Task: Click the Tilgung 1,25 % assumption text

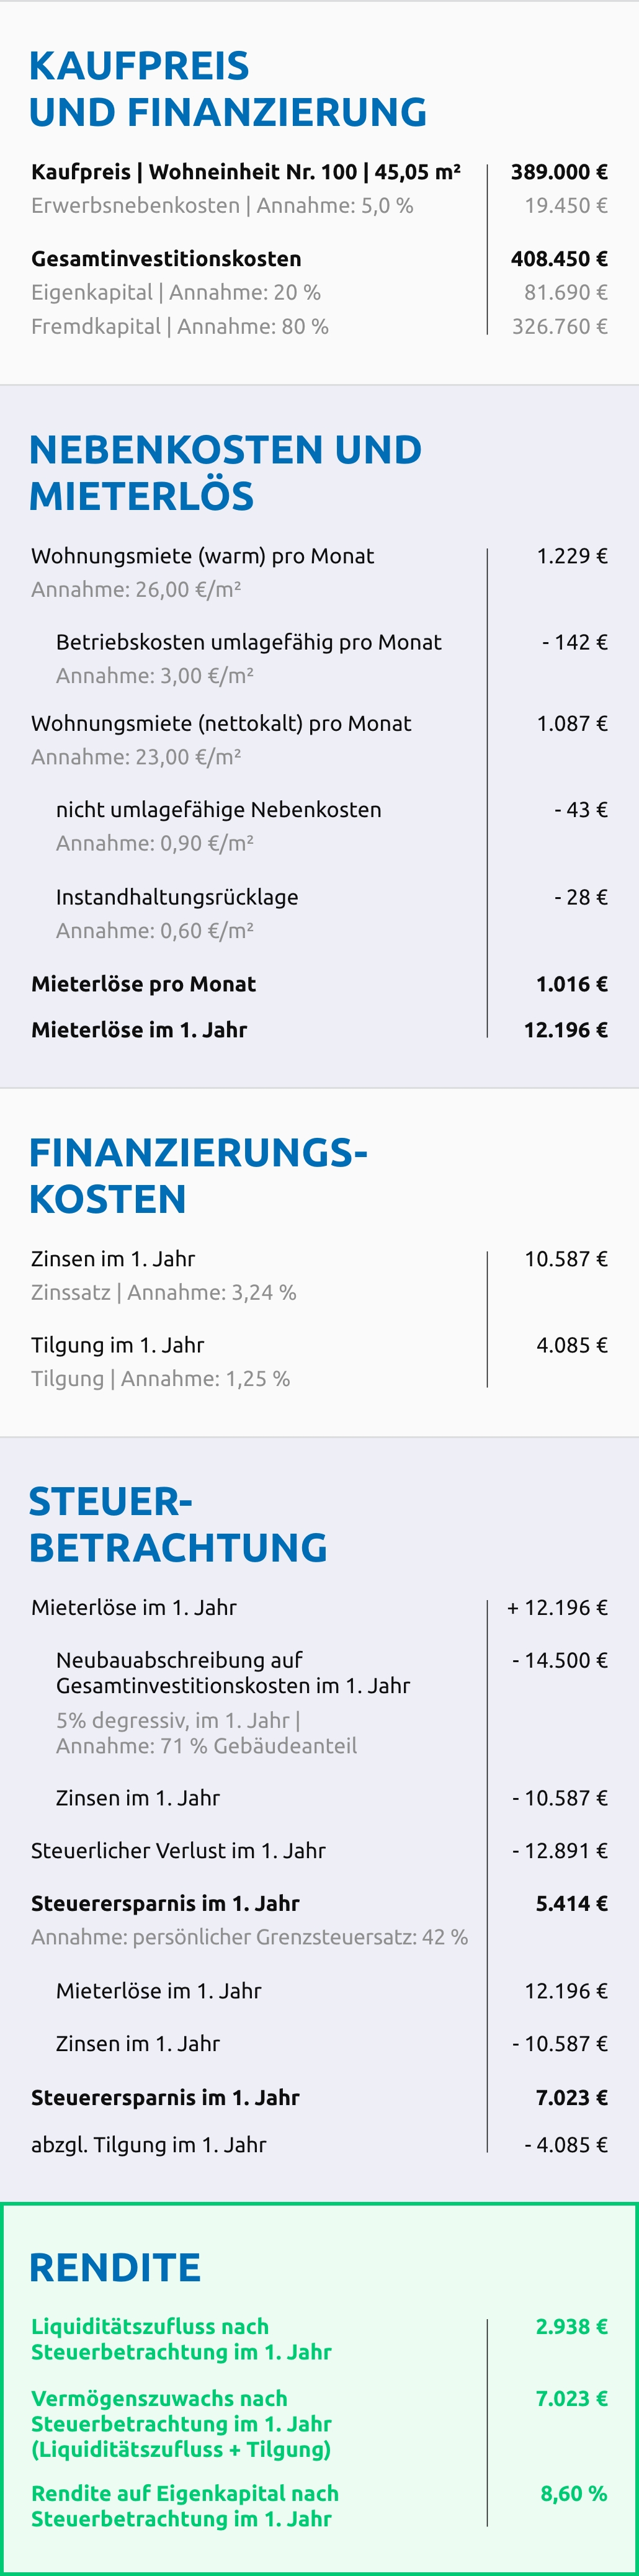Action: coord(160,1379)
